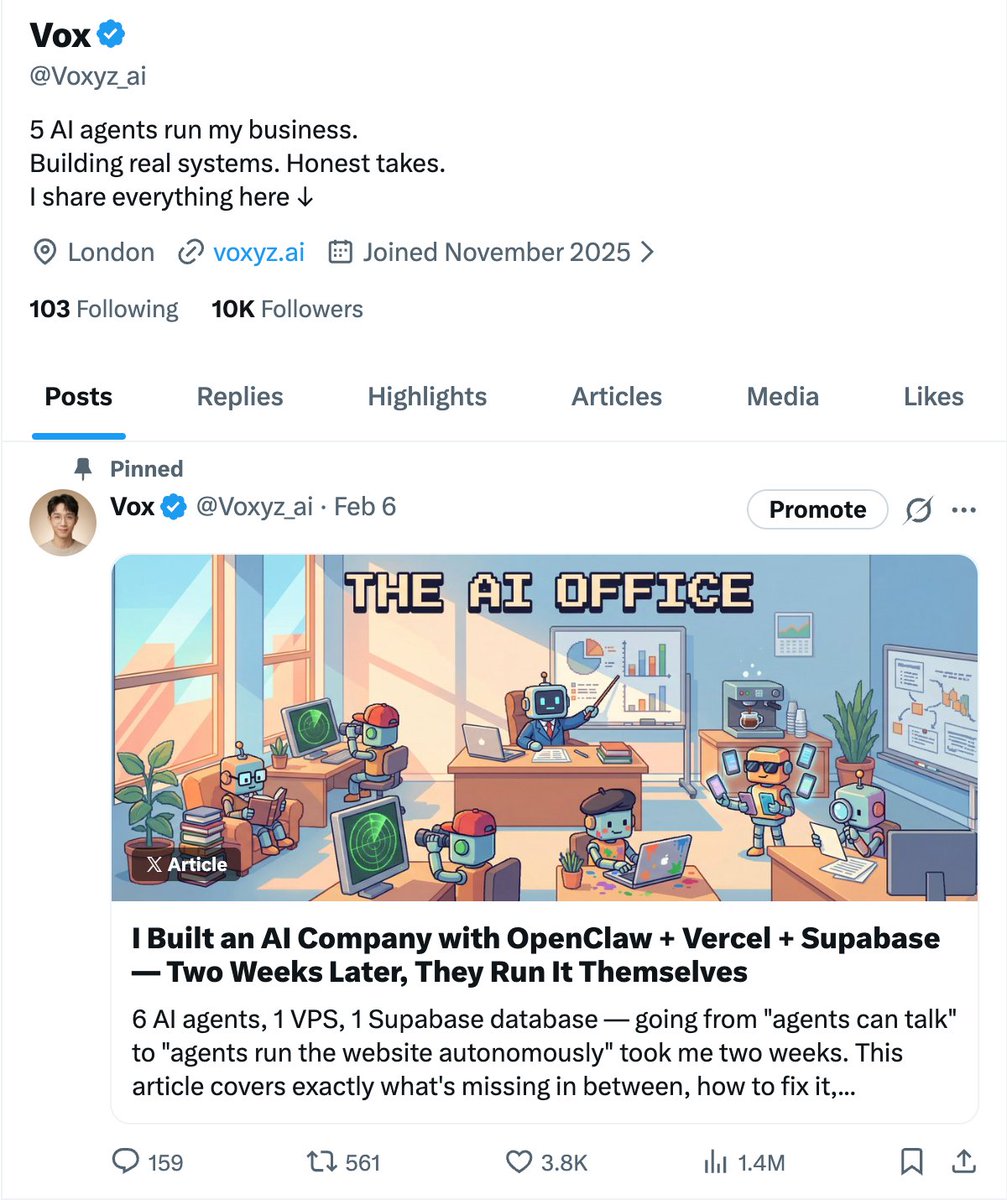Click the blue verified badge beside Vox title
Image resolution: width=1007 pixels, height=1200 pixels.
tap(110, 34)
